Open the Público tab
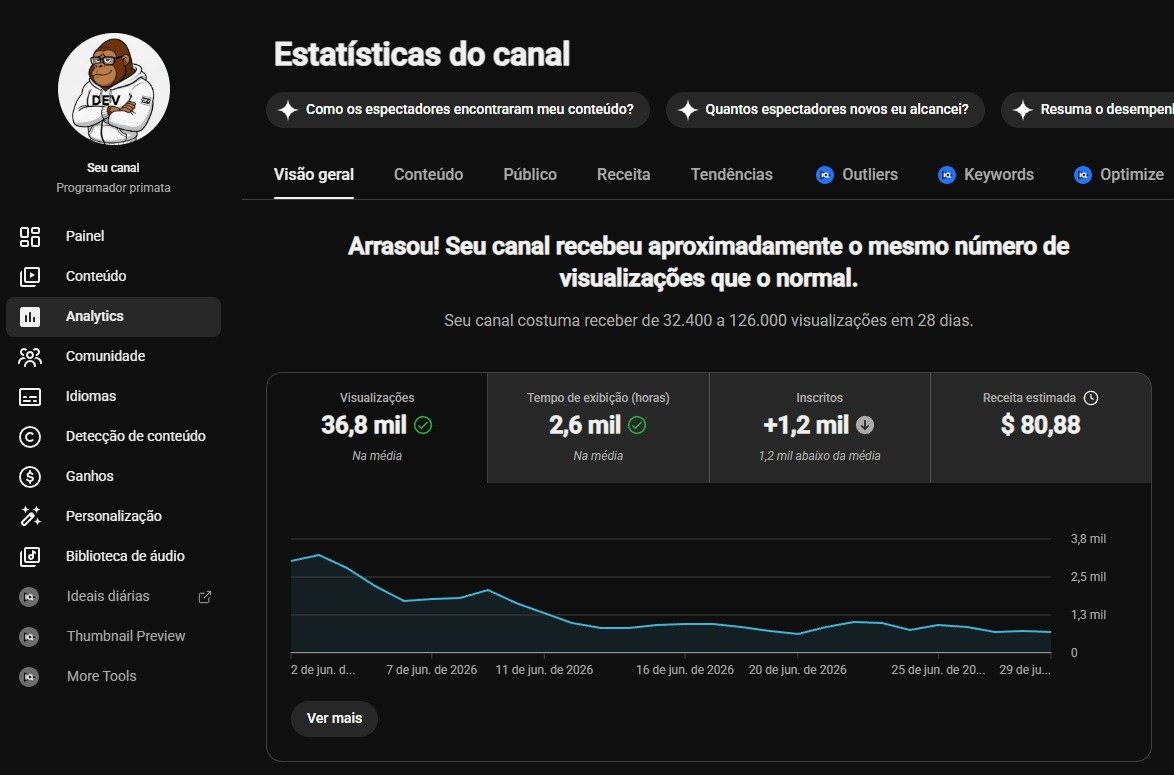The height and width of the screenshot is (775, 1174). click(530, 174)
